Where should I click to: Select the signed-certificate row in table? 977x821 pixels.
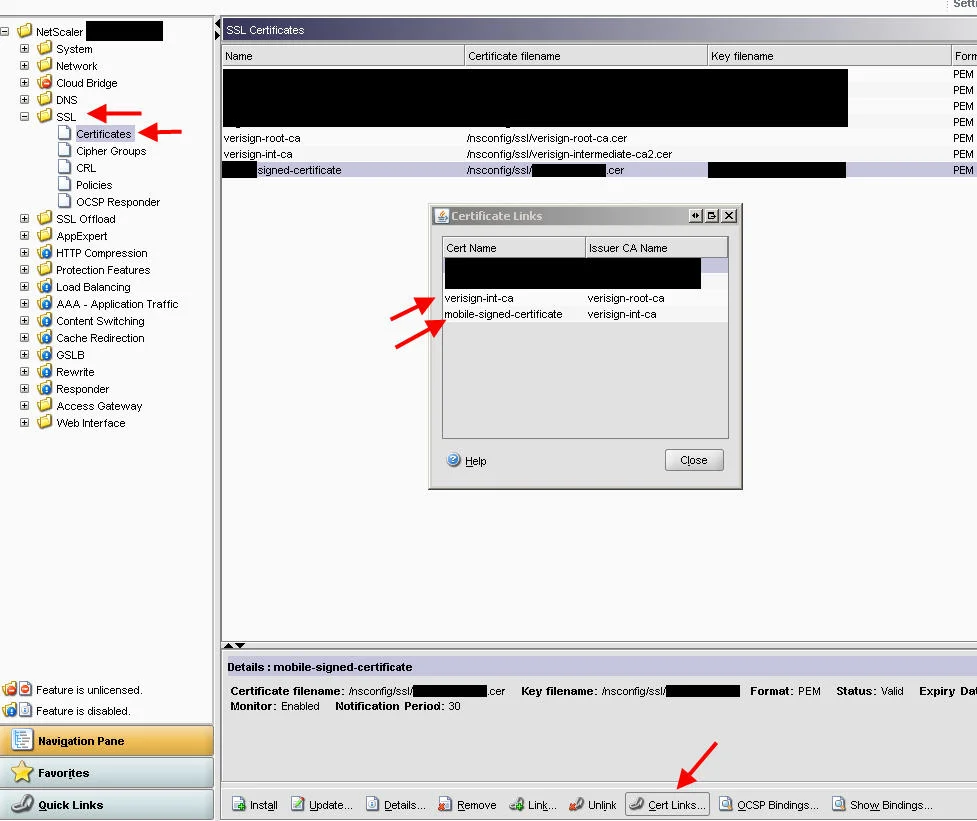click(x=599, y=170)
